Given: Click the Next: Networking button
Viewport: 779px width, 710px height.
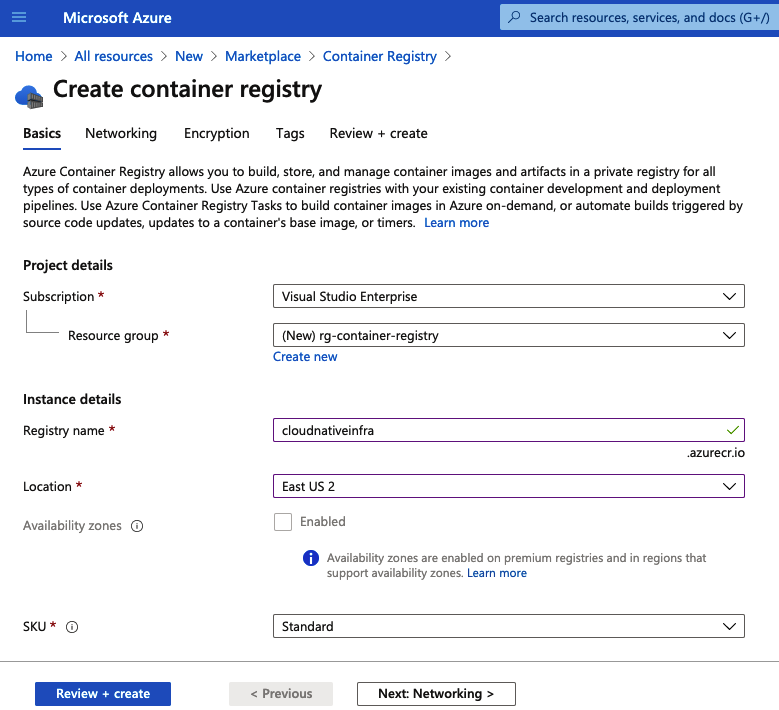Looking at the screenshot, I should coord(436,694).
